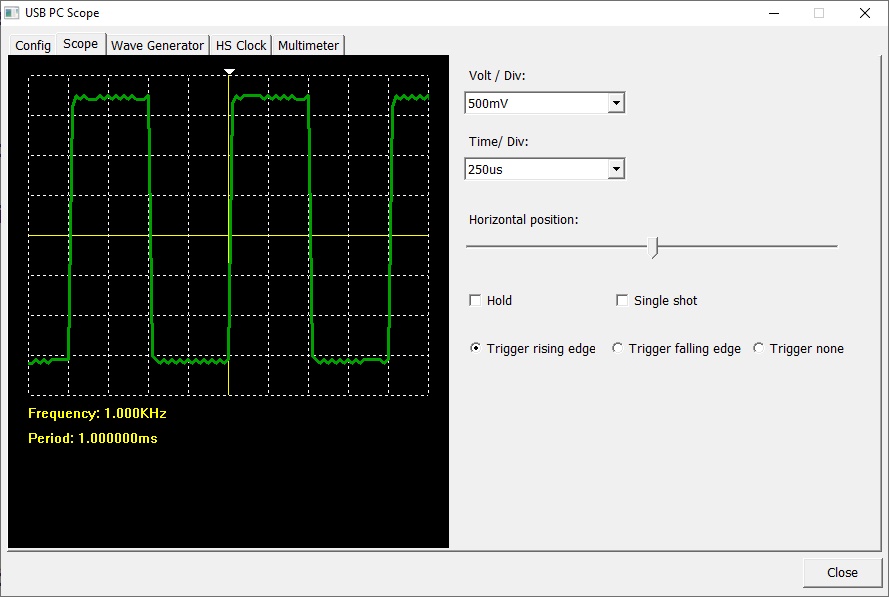Screen dimensions: 889x597
Task: Switch to the Wave Generator tab
Action: tap(157, 45)
